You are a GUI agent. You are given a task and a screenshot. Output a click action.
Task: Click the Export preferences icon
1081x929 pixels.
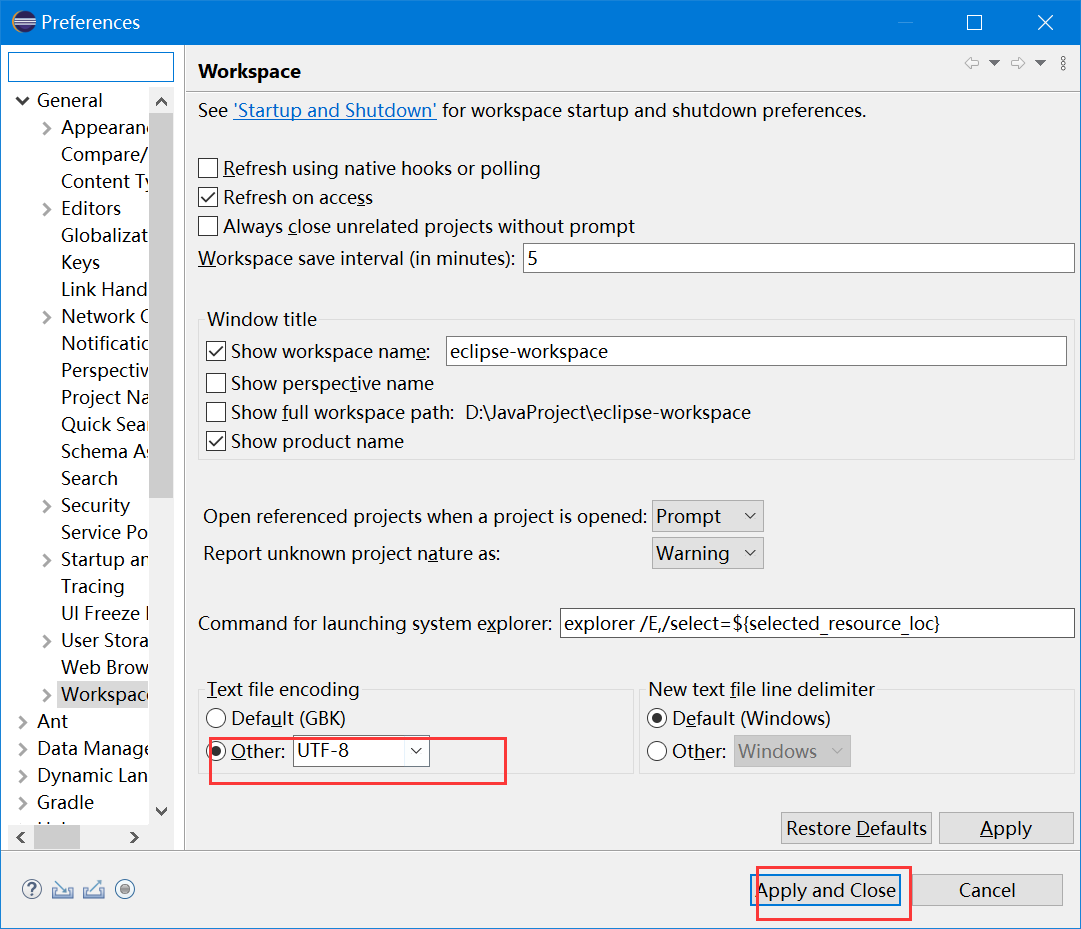click(x=94, y=890)
